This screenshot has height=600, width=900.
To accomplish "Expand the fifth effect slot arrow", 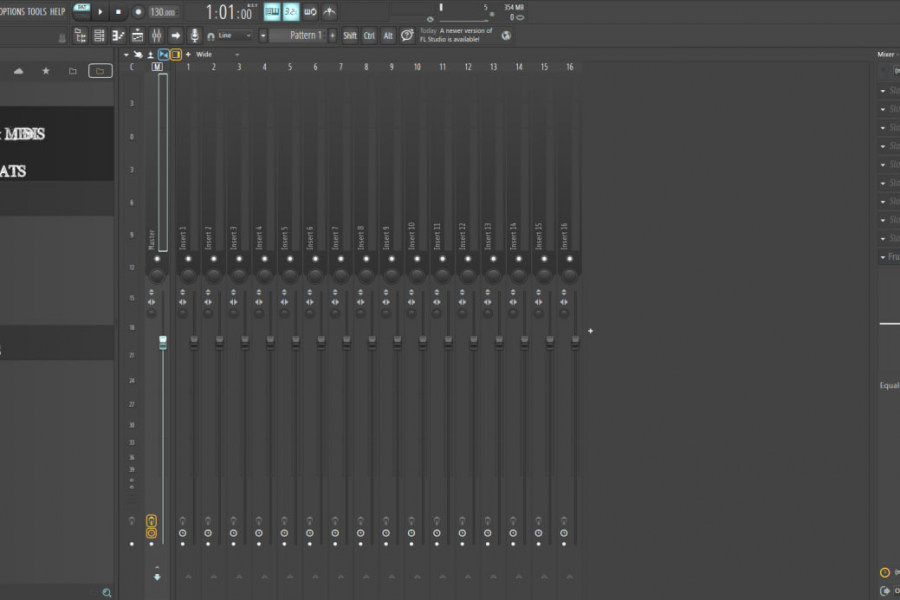I will coord(883,165).
